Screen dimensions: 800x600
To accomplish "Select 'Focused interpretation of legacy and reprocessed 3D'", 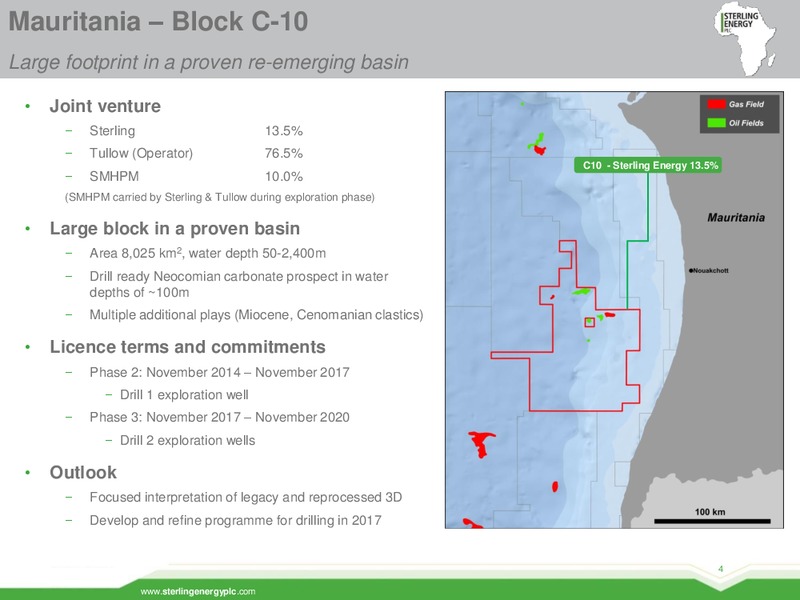I will [x=245, y=497].
